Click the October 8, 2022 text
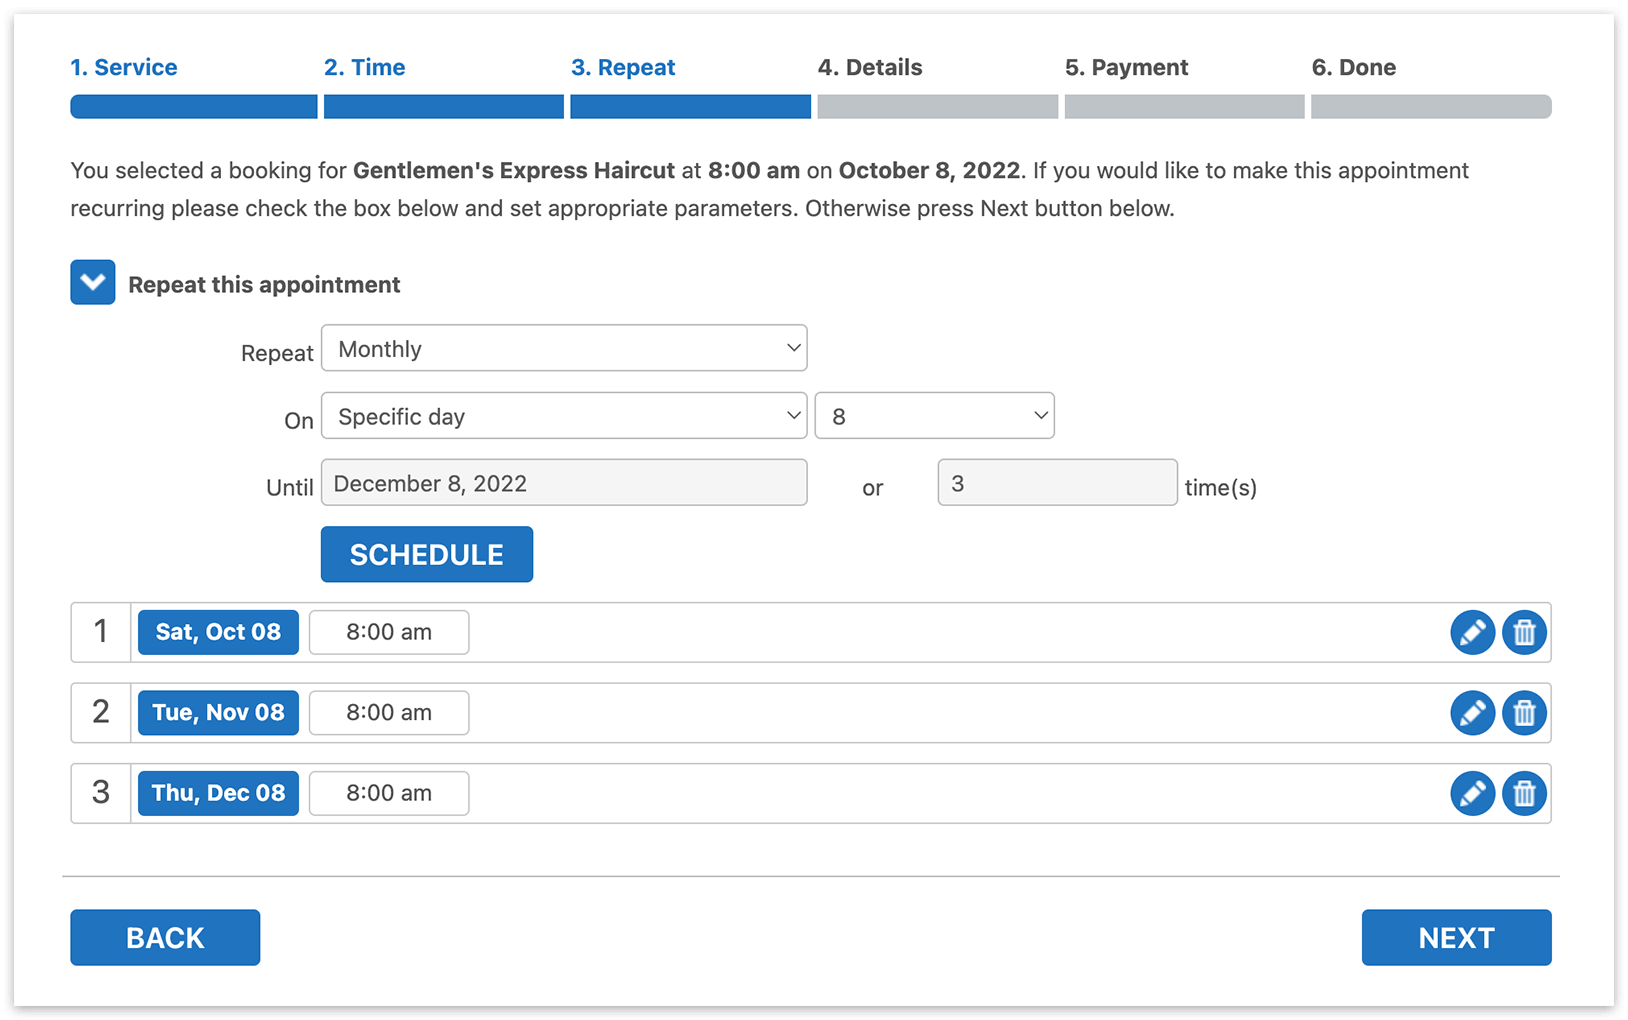The image size is (1628, 1020). pyautogui.click(x=929, y=171)
